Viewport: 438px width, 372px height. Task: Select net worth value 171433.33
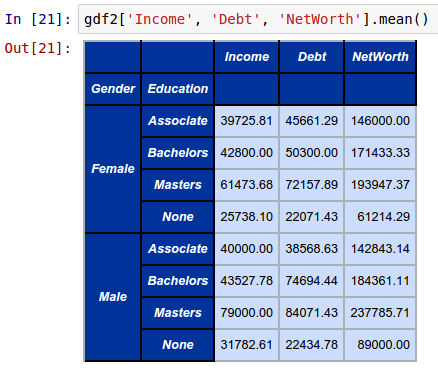(x=380, y=153)
